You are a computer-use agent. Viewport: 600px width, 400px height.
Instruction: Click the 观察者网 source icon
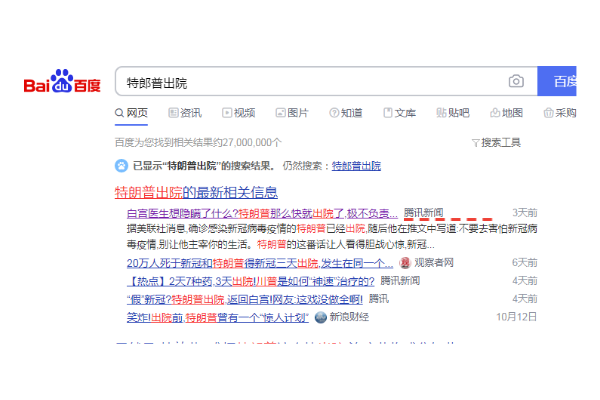pyautogui.click(x=405, y=263)
